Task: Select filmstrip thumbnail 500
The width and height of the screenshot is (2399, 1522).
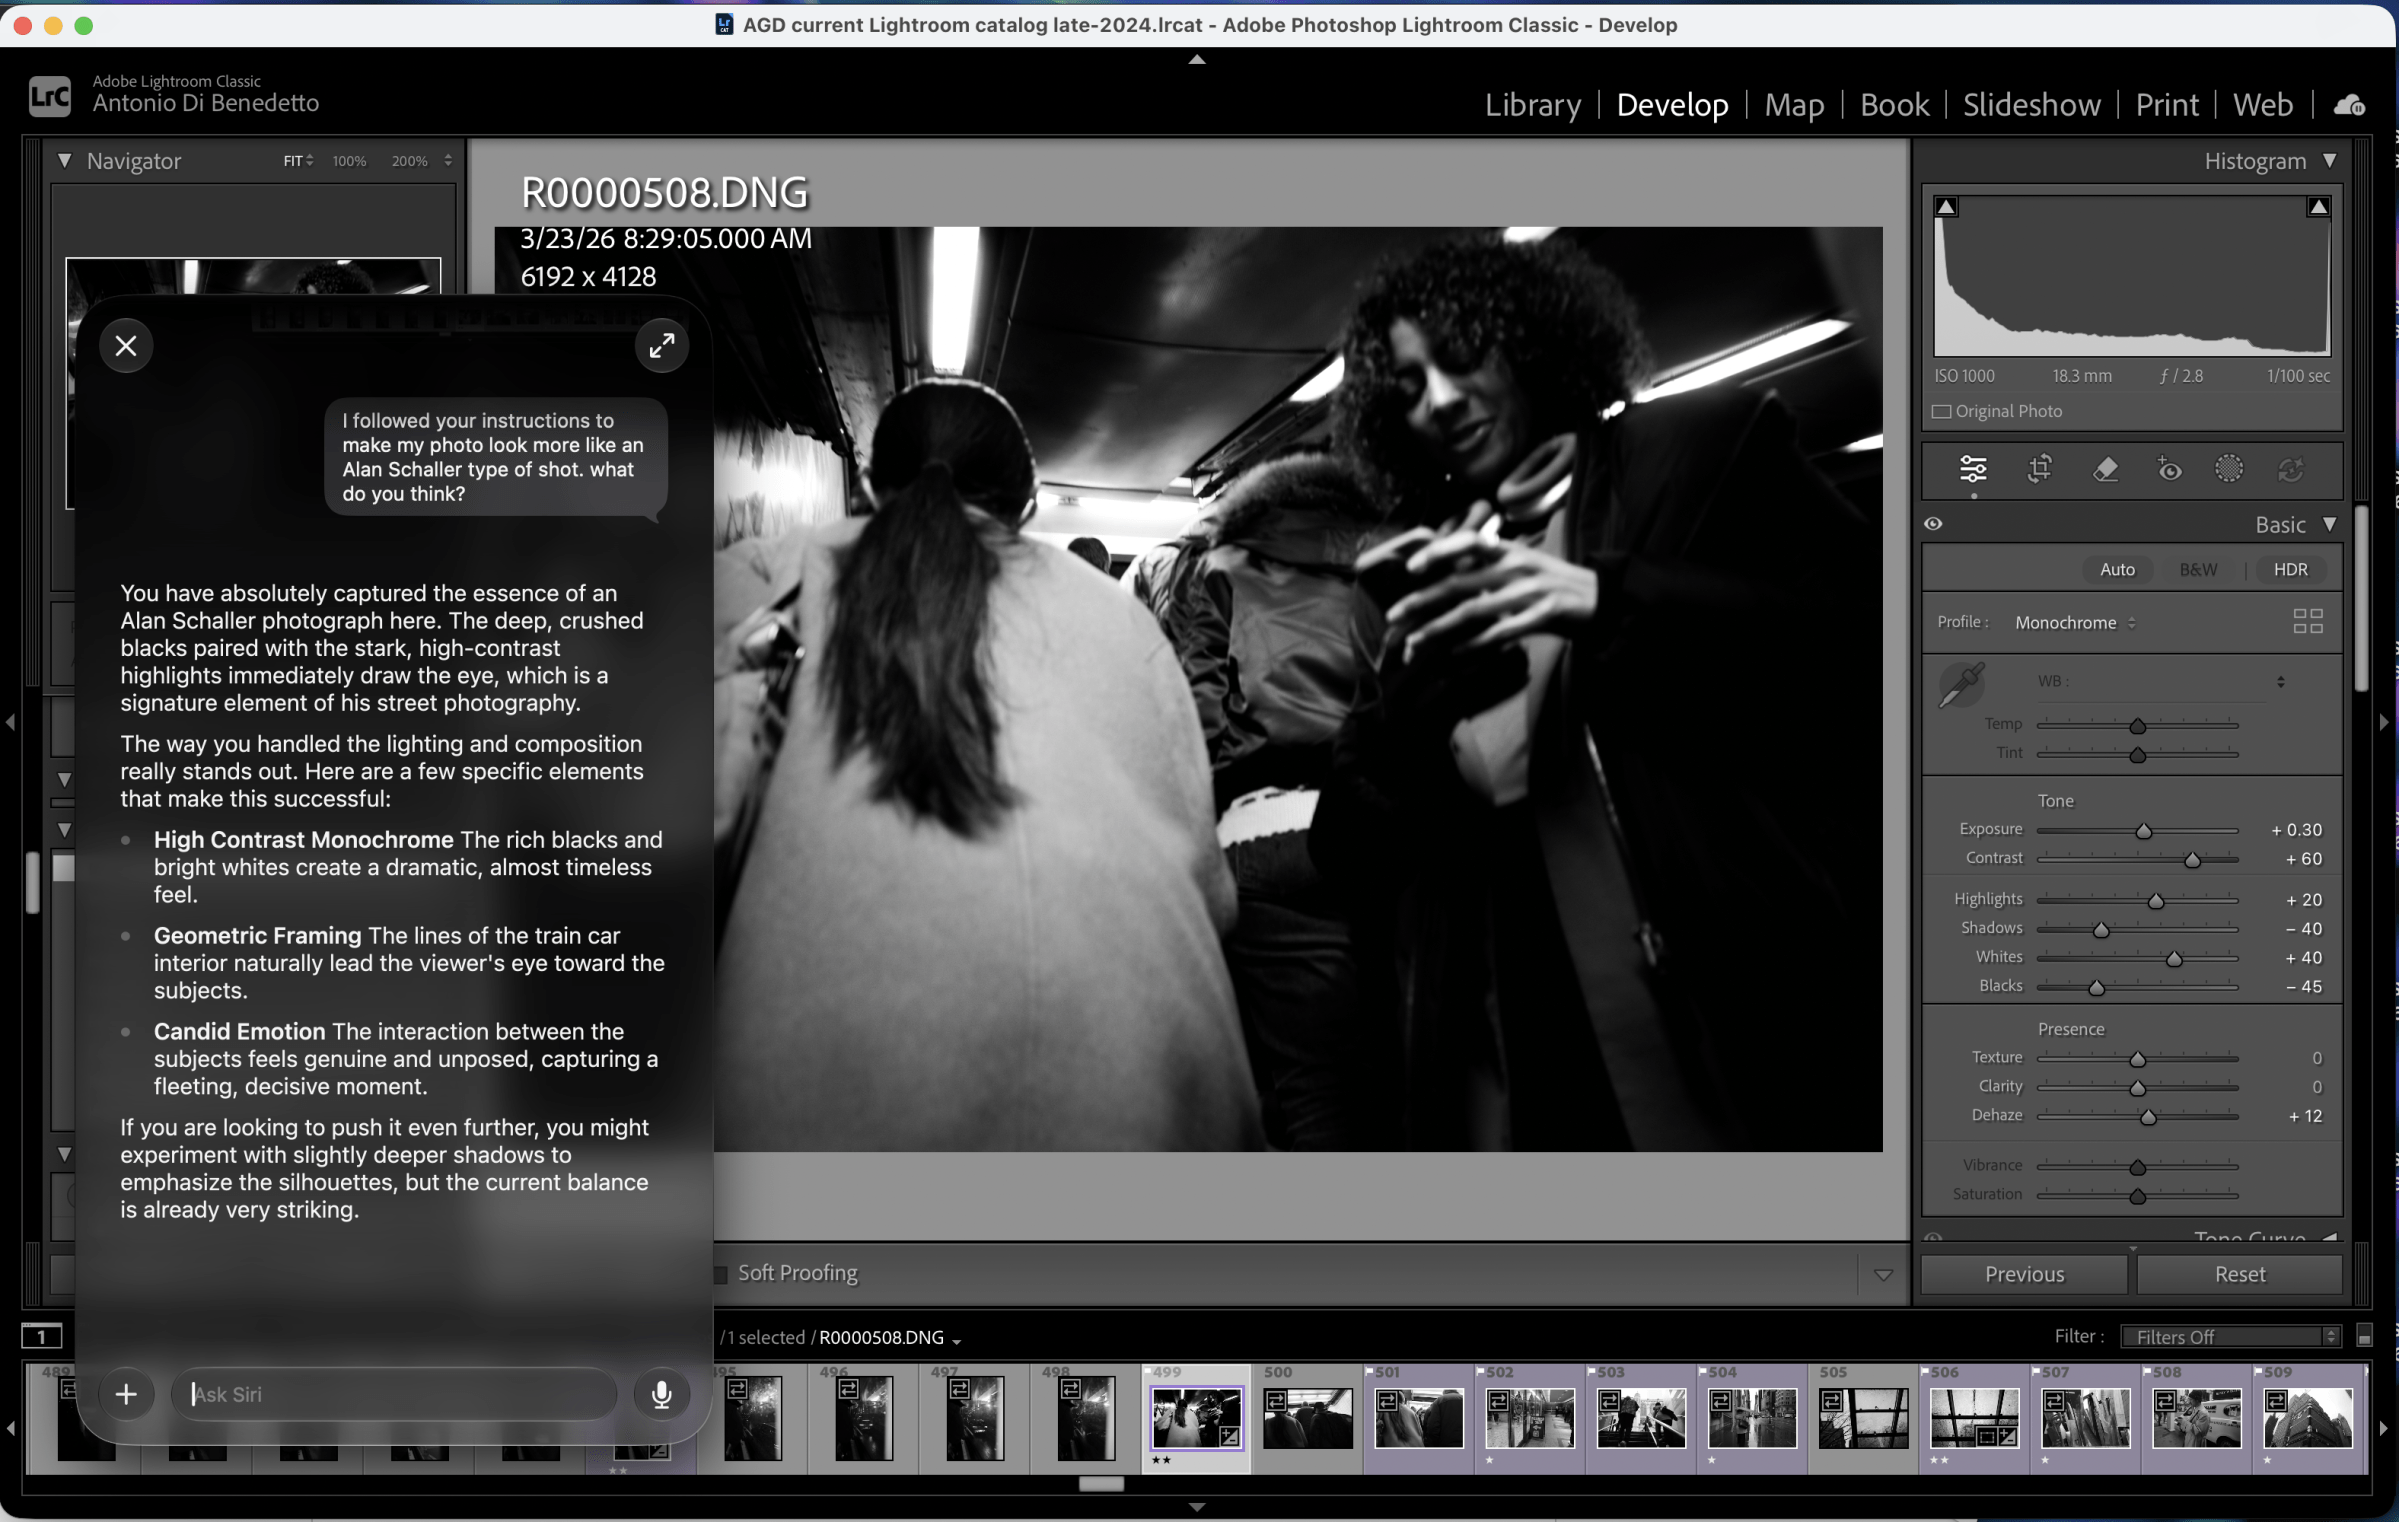Action: pyautogui.click(x=1307, y=1417)
